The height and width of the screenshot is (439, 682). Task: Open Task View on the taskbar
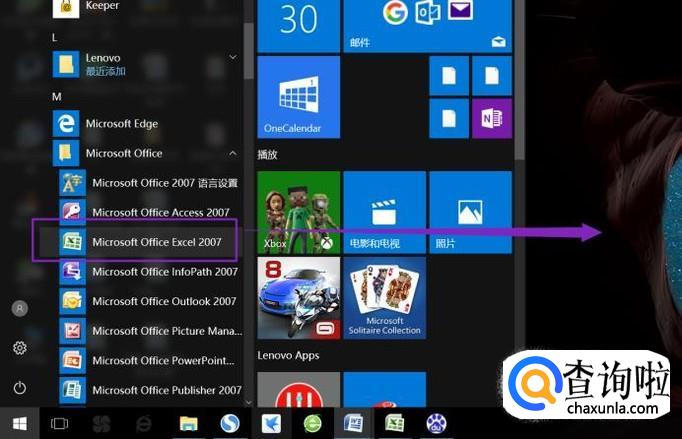[x=59, y=423]
